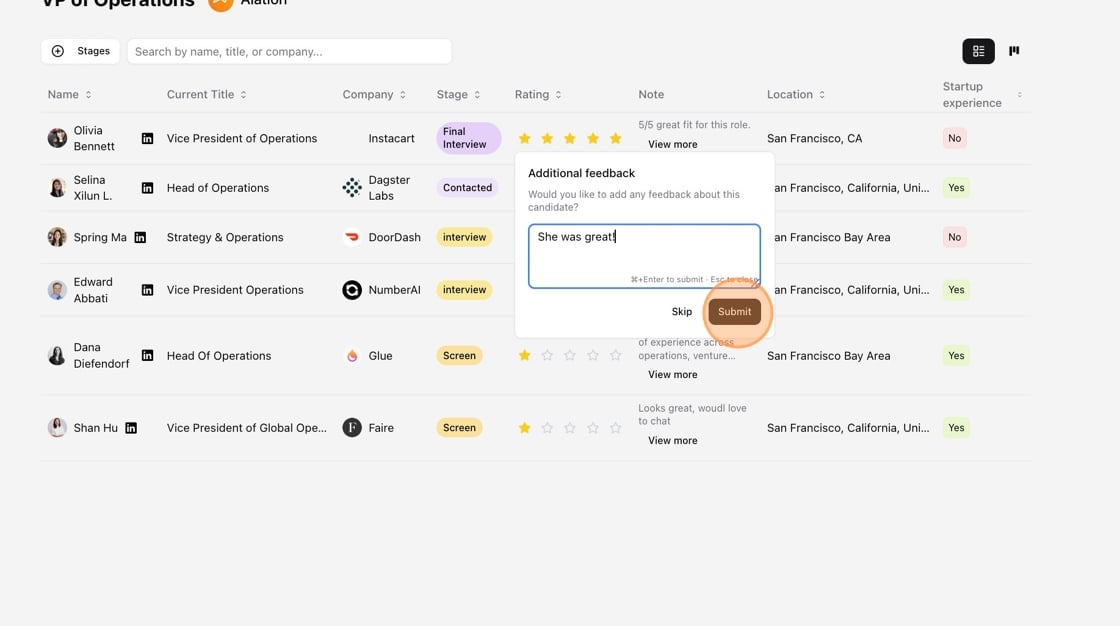Screen dimensions: 1120x626
Task: Open Selina's Contacted stage badge
Action: [467, 188]
